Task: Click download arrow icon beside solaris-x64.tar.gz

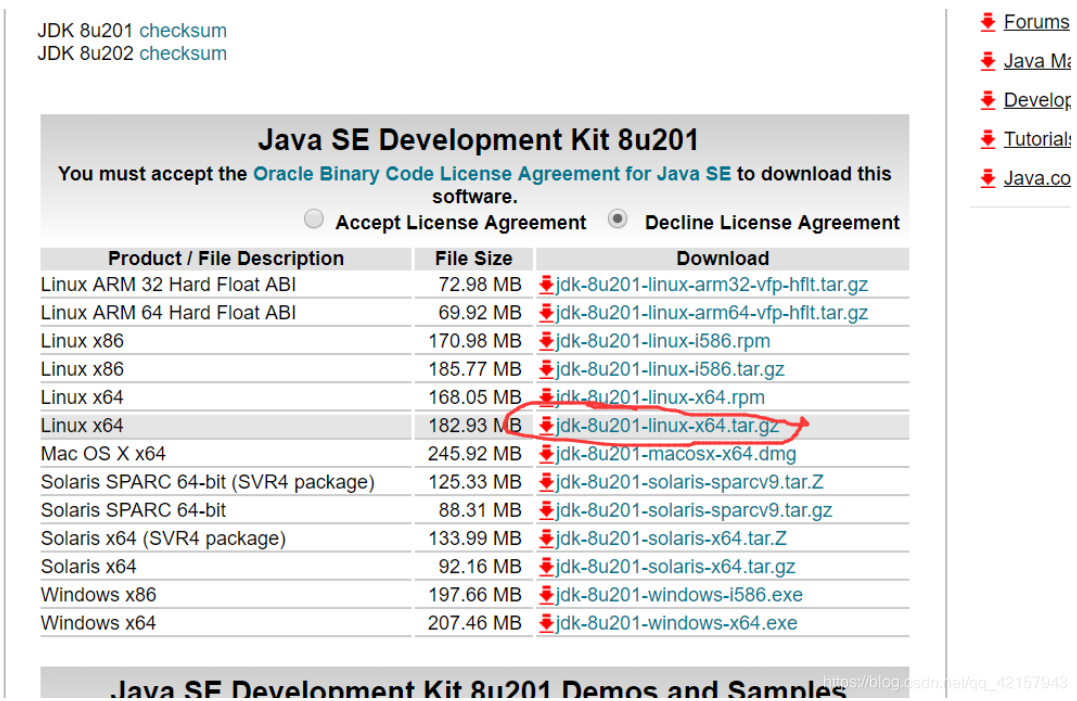Action: click(546, 566)
